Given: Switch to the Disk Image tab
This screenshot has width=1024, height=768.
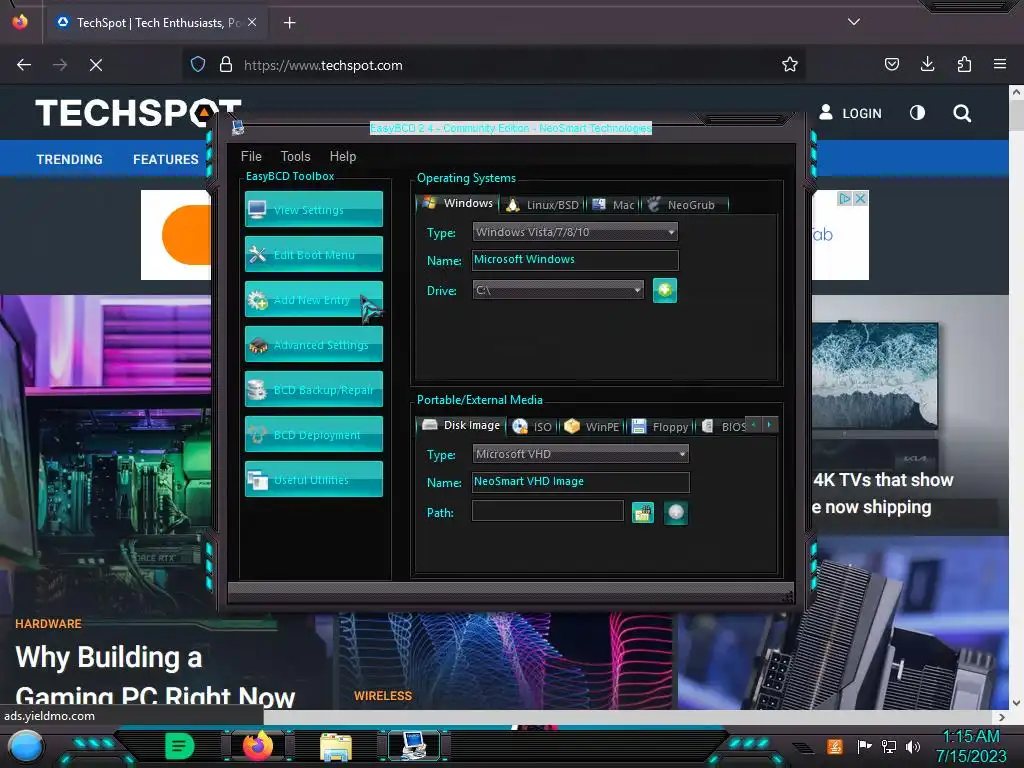Looking at the screenshot, I should click(x=461, y=425).
